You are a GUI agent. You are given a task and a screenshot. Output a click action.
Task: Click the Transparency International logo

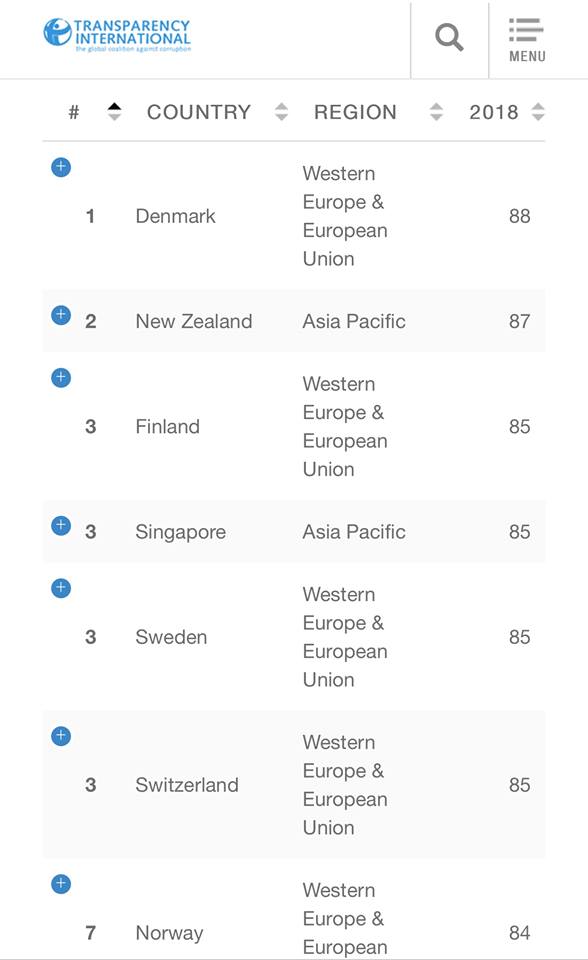[117, 35]
